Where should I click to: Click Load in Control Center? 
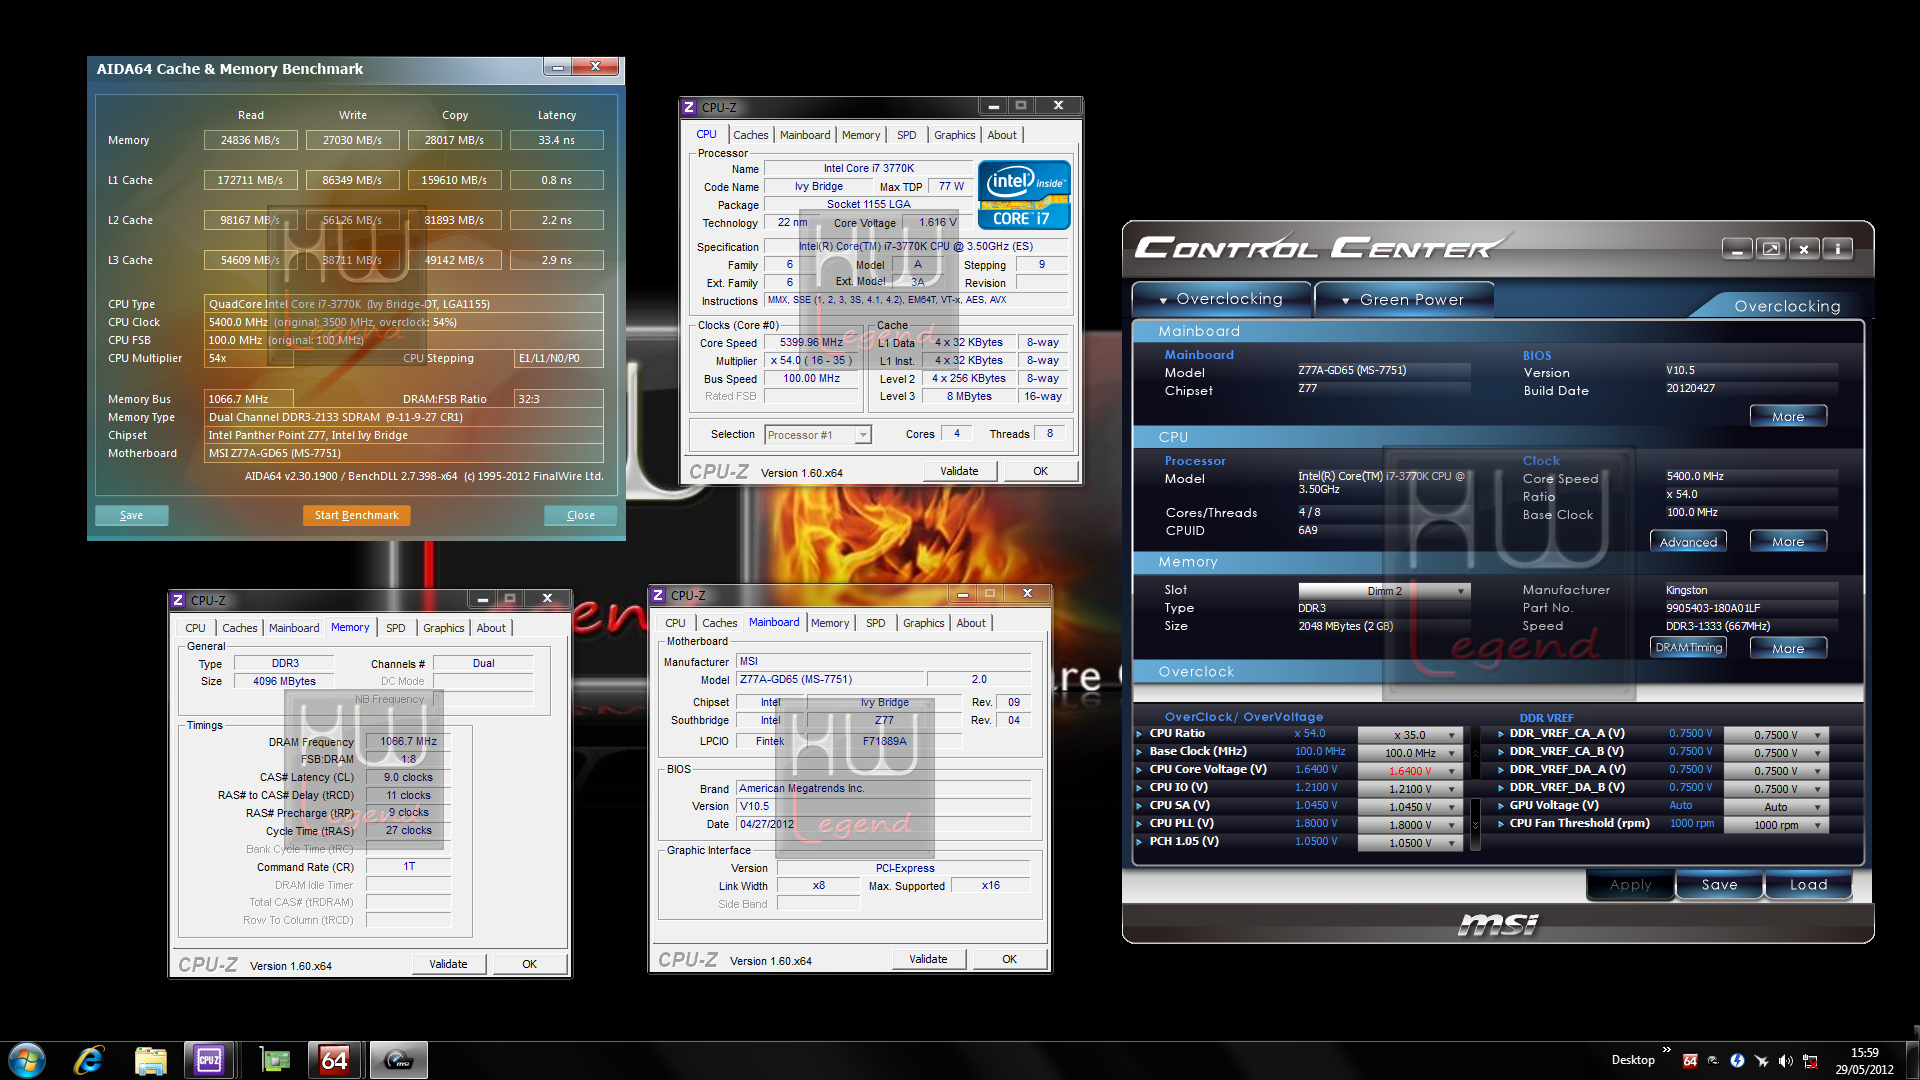1808,885
